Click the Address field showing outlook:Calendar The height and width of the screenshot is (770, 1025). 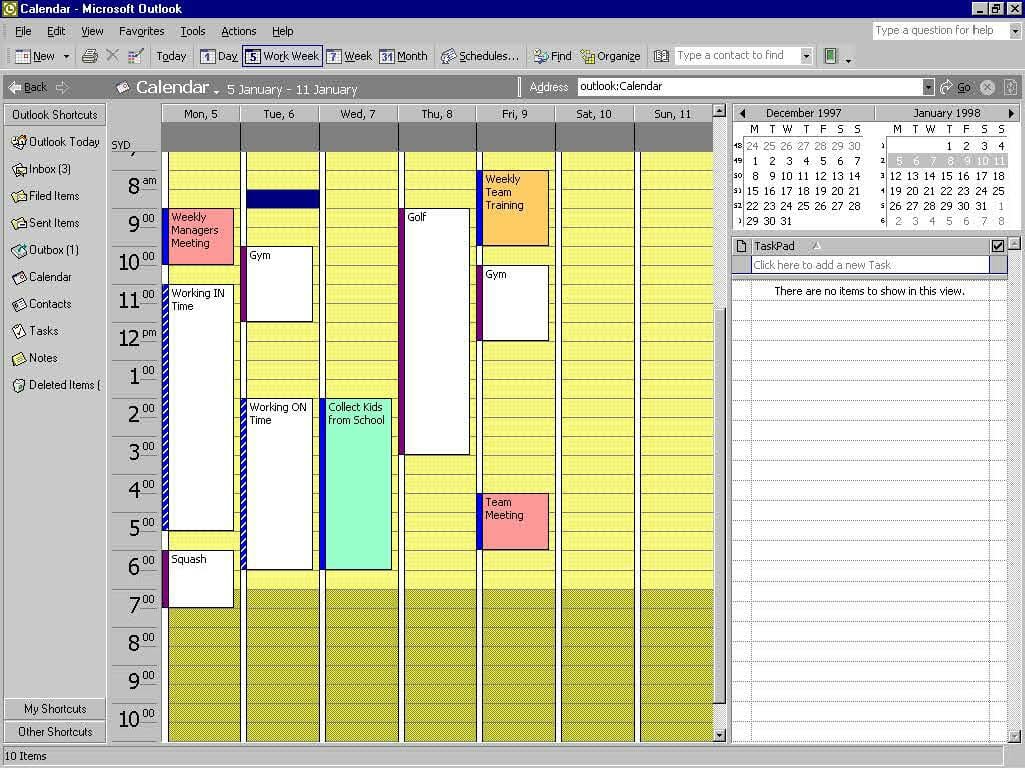[750, 86]
